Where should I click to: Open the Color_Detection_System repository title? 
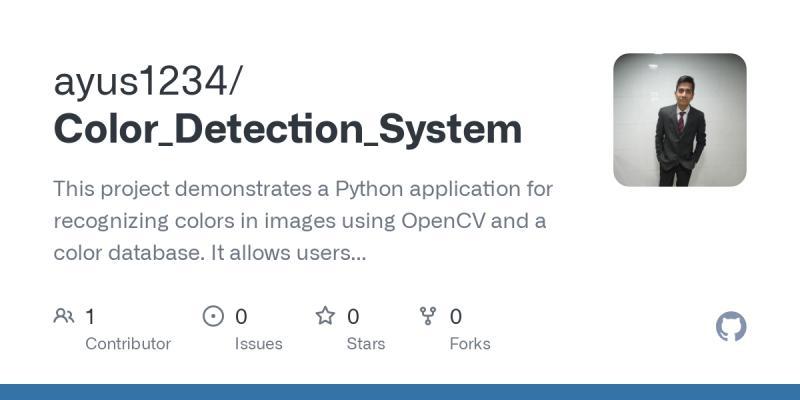(x=288, y=130)
